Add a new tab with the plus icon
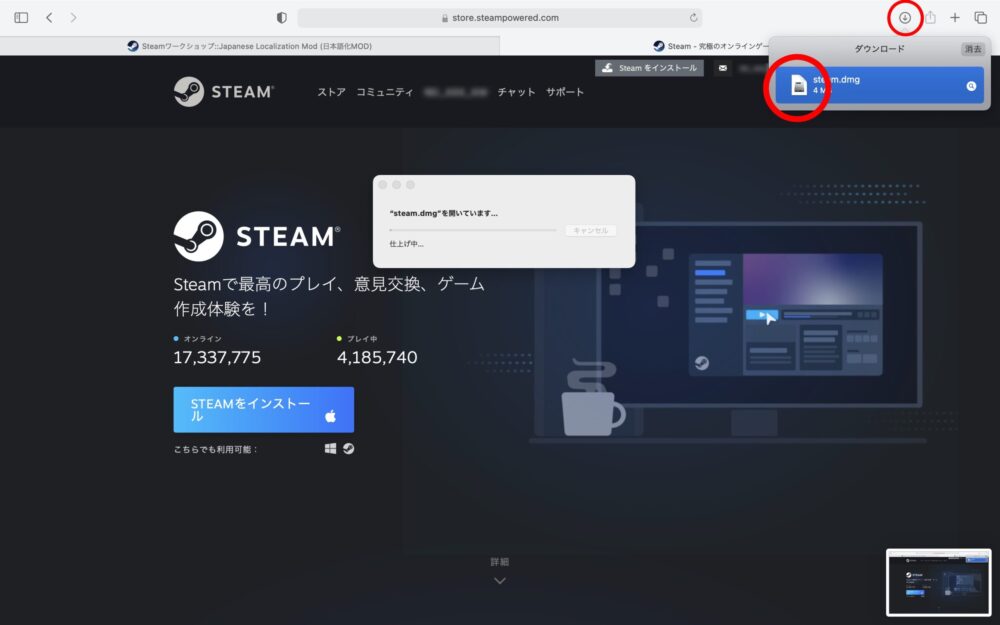 [x=955, y=18]
